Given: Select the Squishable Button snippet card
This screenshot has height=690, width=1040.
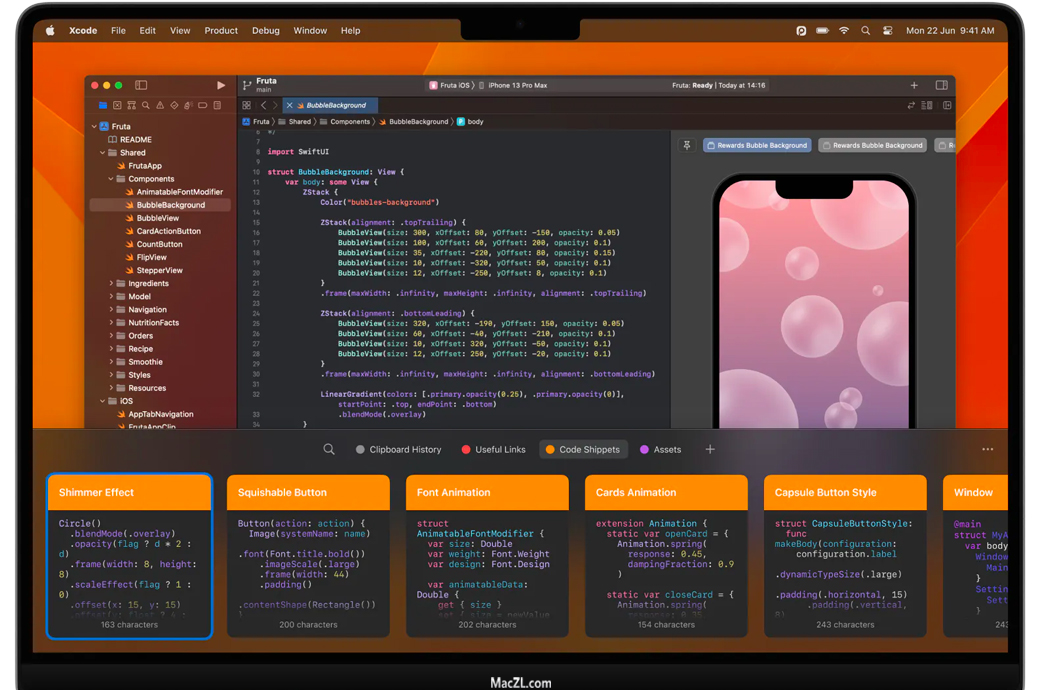Looking at the screenshot, I should point(308,556).
